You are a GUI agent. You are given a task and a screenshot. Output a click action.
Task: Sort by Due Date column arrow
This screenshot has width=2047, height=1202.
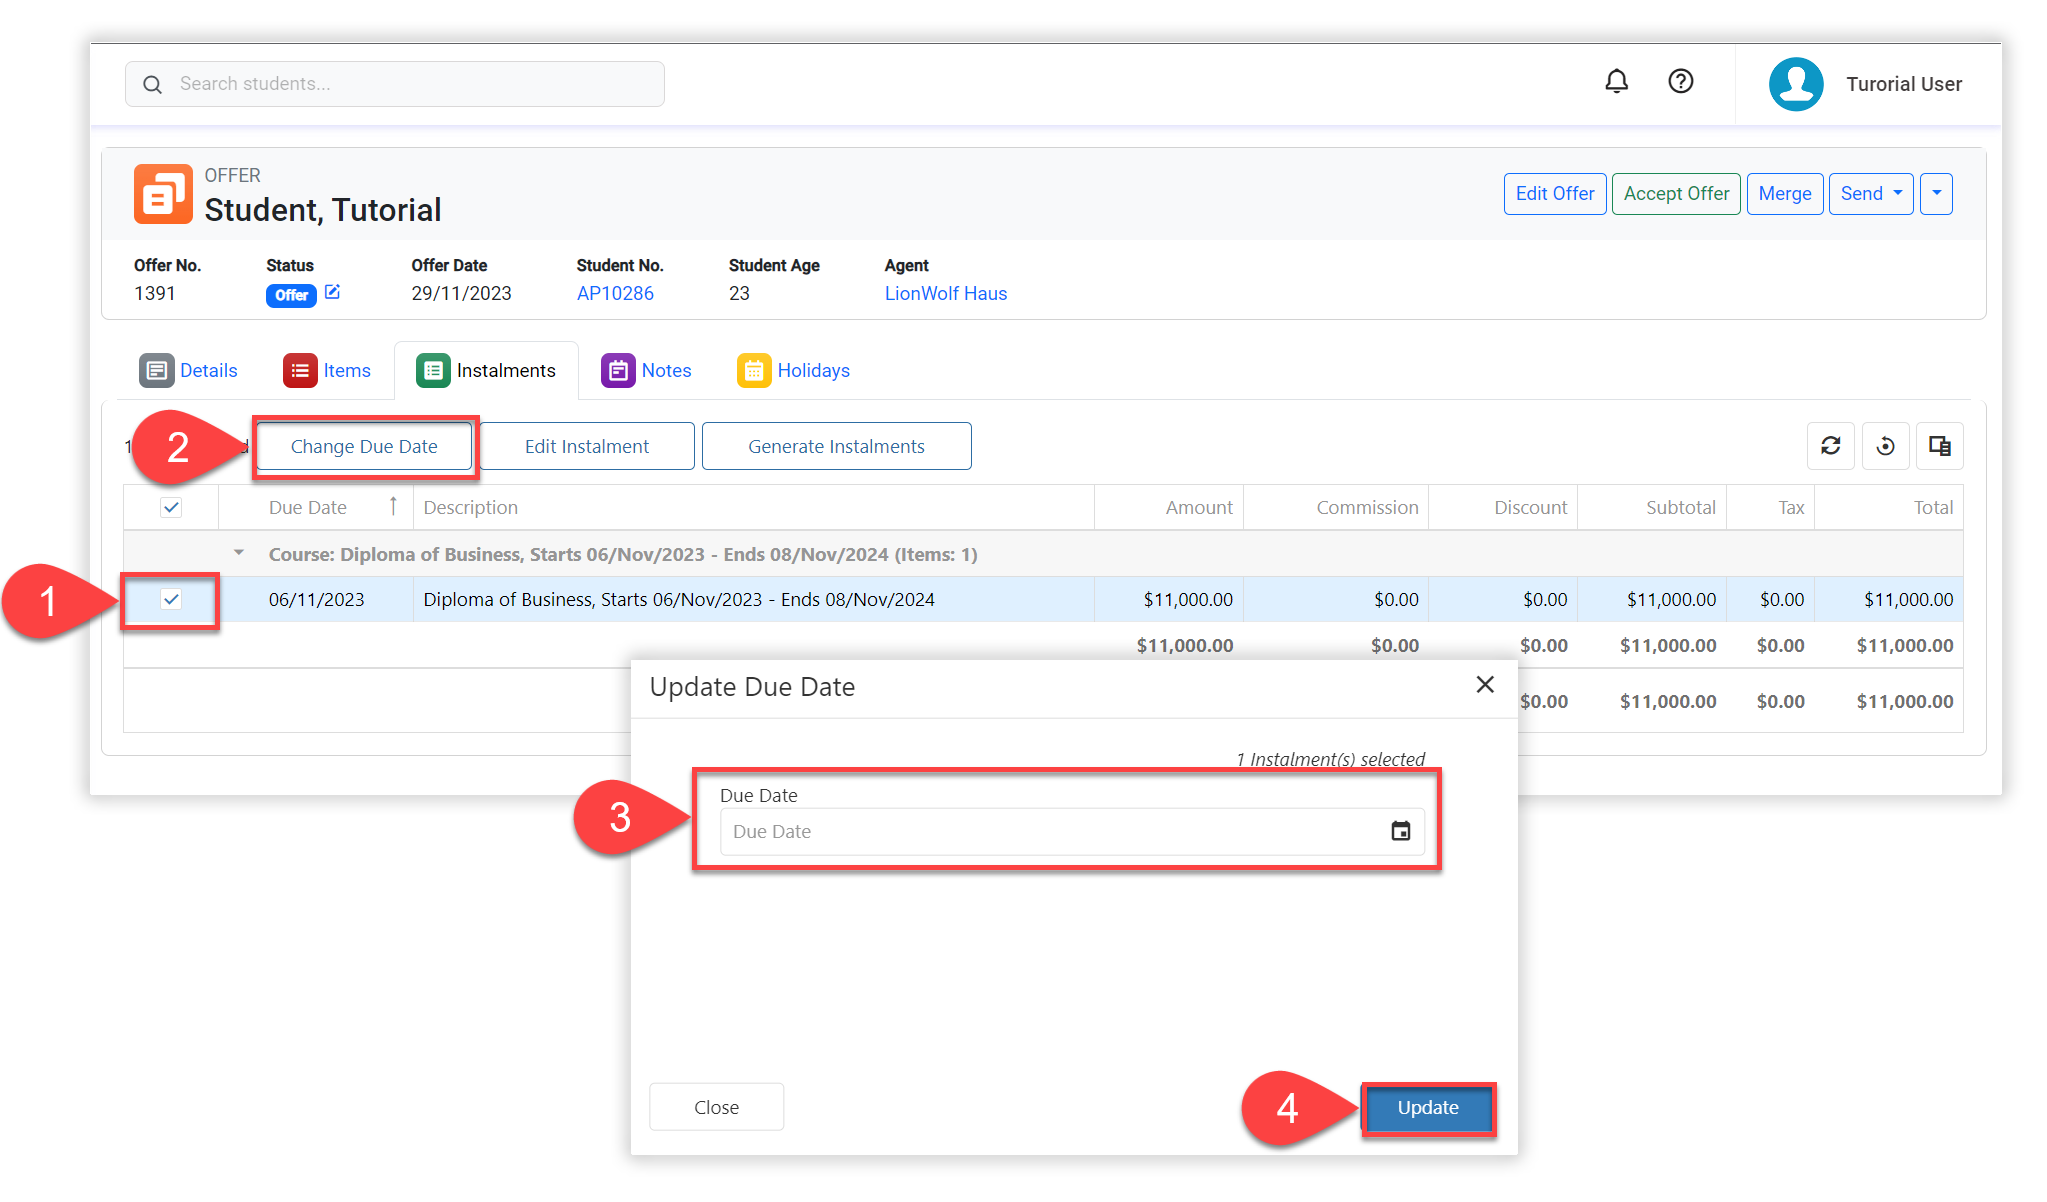point(393,506)
